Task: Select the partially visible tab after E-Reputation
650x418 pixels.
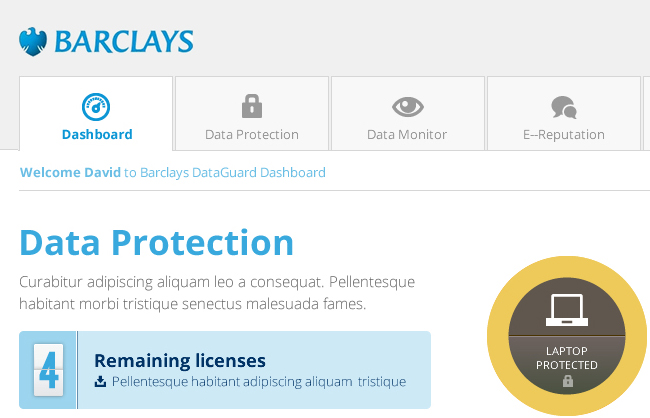Action: (x=646, y=113)
